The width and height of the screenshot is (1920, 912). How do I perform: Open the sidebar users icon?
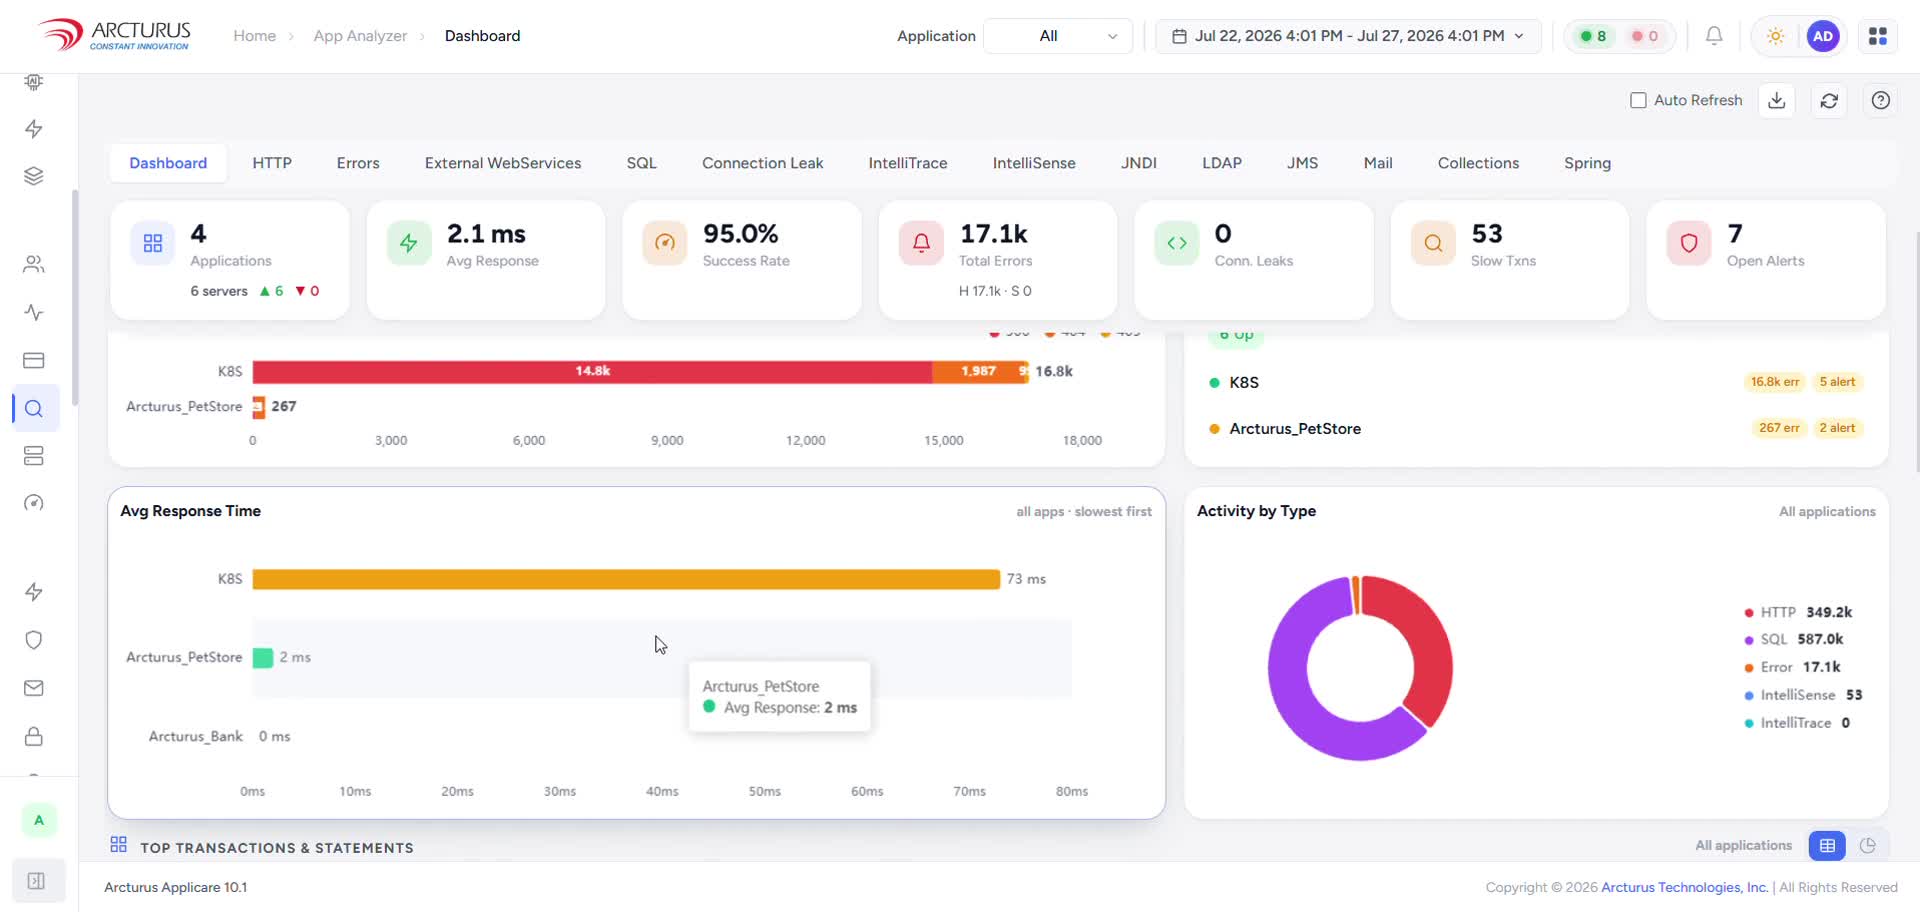pos(34,264)
